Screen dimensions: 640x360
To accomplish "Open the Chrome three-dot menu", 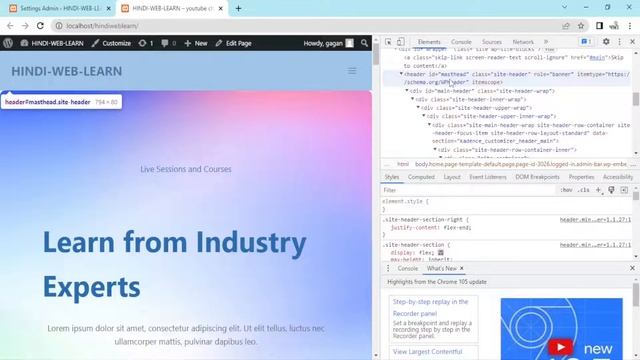I will tap(629, 26).
